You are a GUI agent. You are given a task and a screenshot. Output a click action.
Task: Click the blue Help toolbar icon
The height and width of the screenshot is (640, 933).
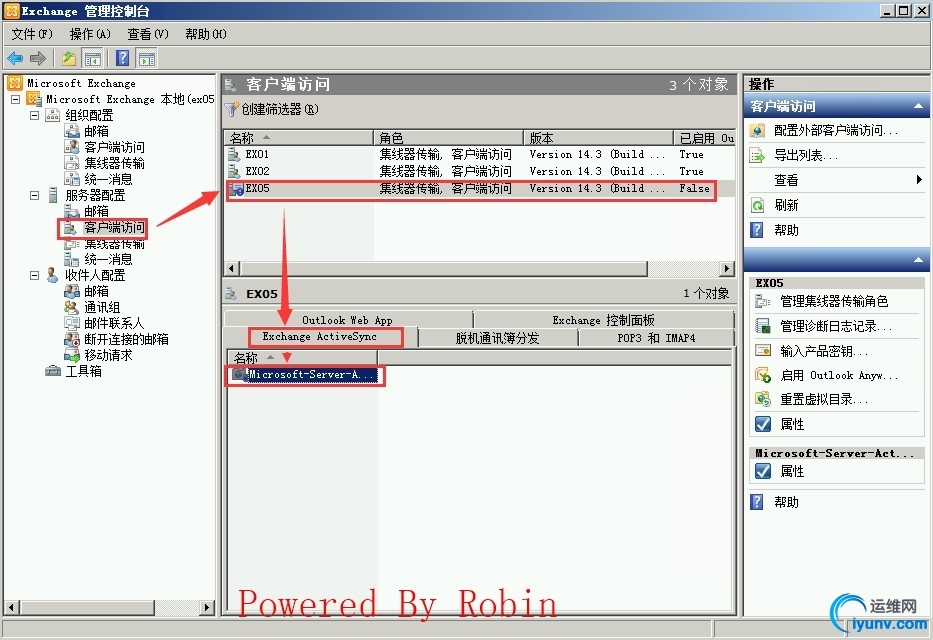[122, 58]
